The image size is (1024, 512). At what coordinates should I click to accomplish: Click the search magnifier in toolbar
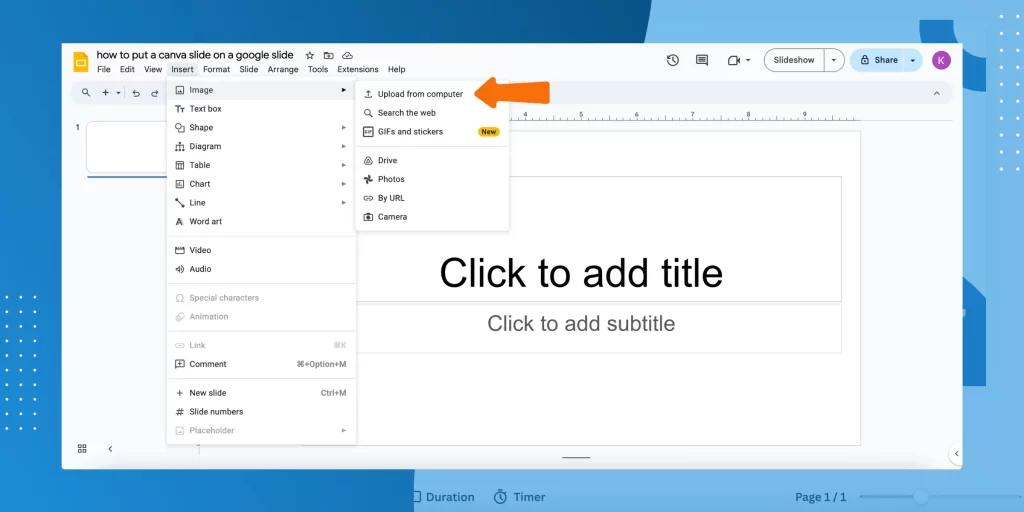(86, 93)
